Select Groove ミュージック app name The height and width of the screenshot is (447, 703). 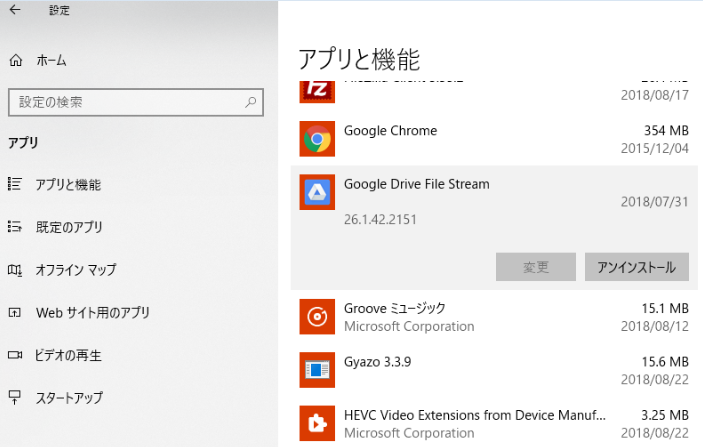click(x=395, y=308)
